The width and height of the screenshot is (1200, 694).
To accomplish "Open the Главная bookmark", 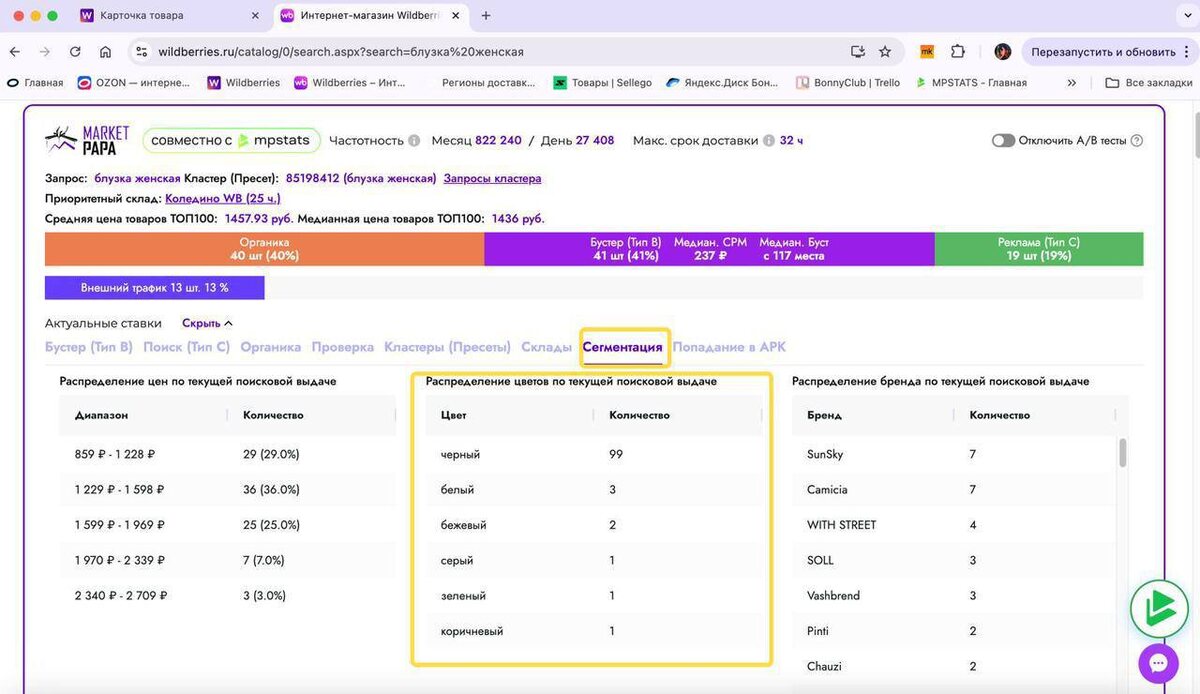I will pyautogui.click(x=35, y=83).
